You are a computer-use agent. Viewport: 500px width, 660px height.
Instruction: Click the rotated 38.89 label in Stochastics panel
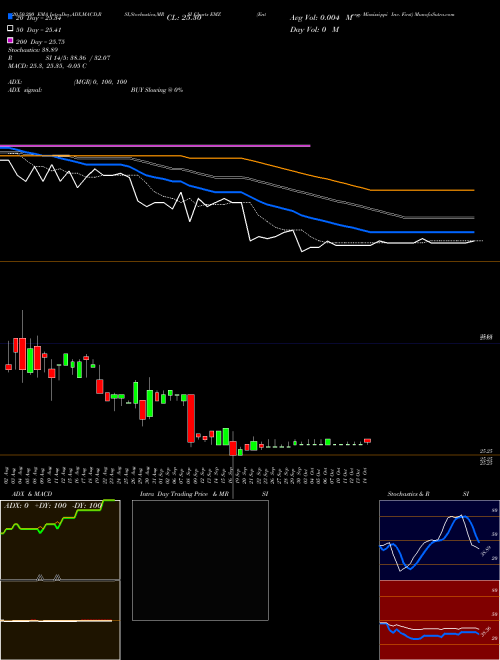point(485,551)
